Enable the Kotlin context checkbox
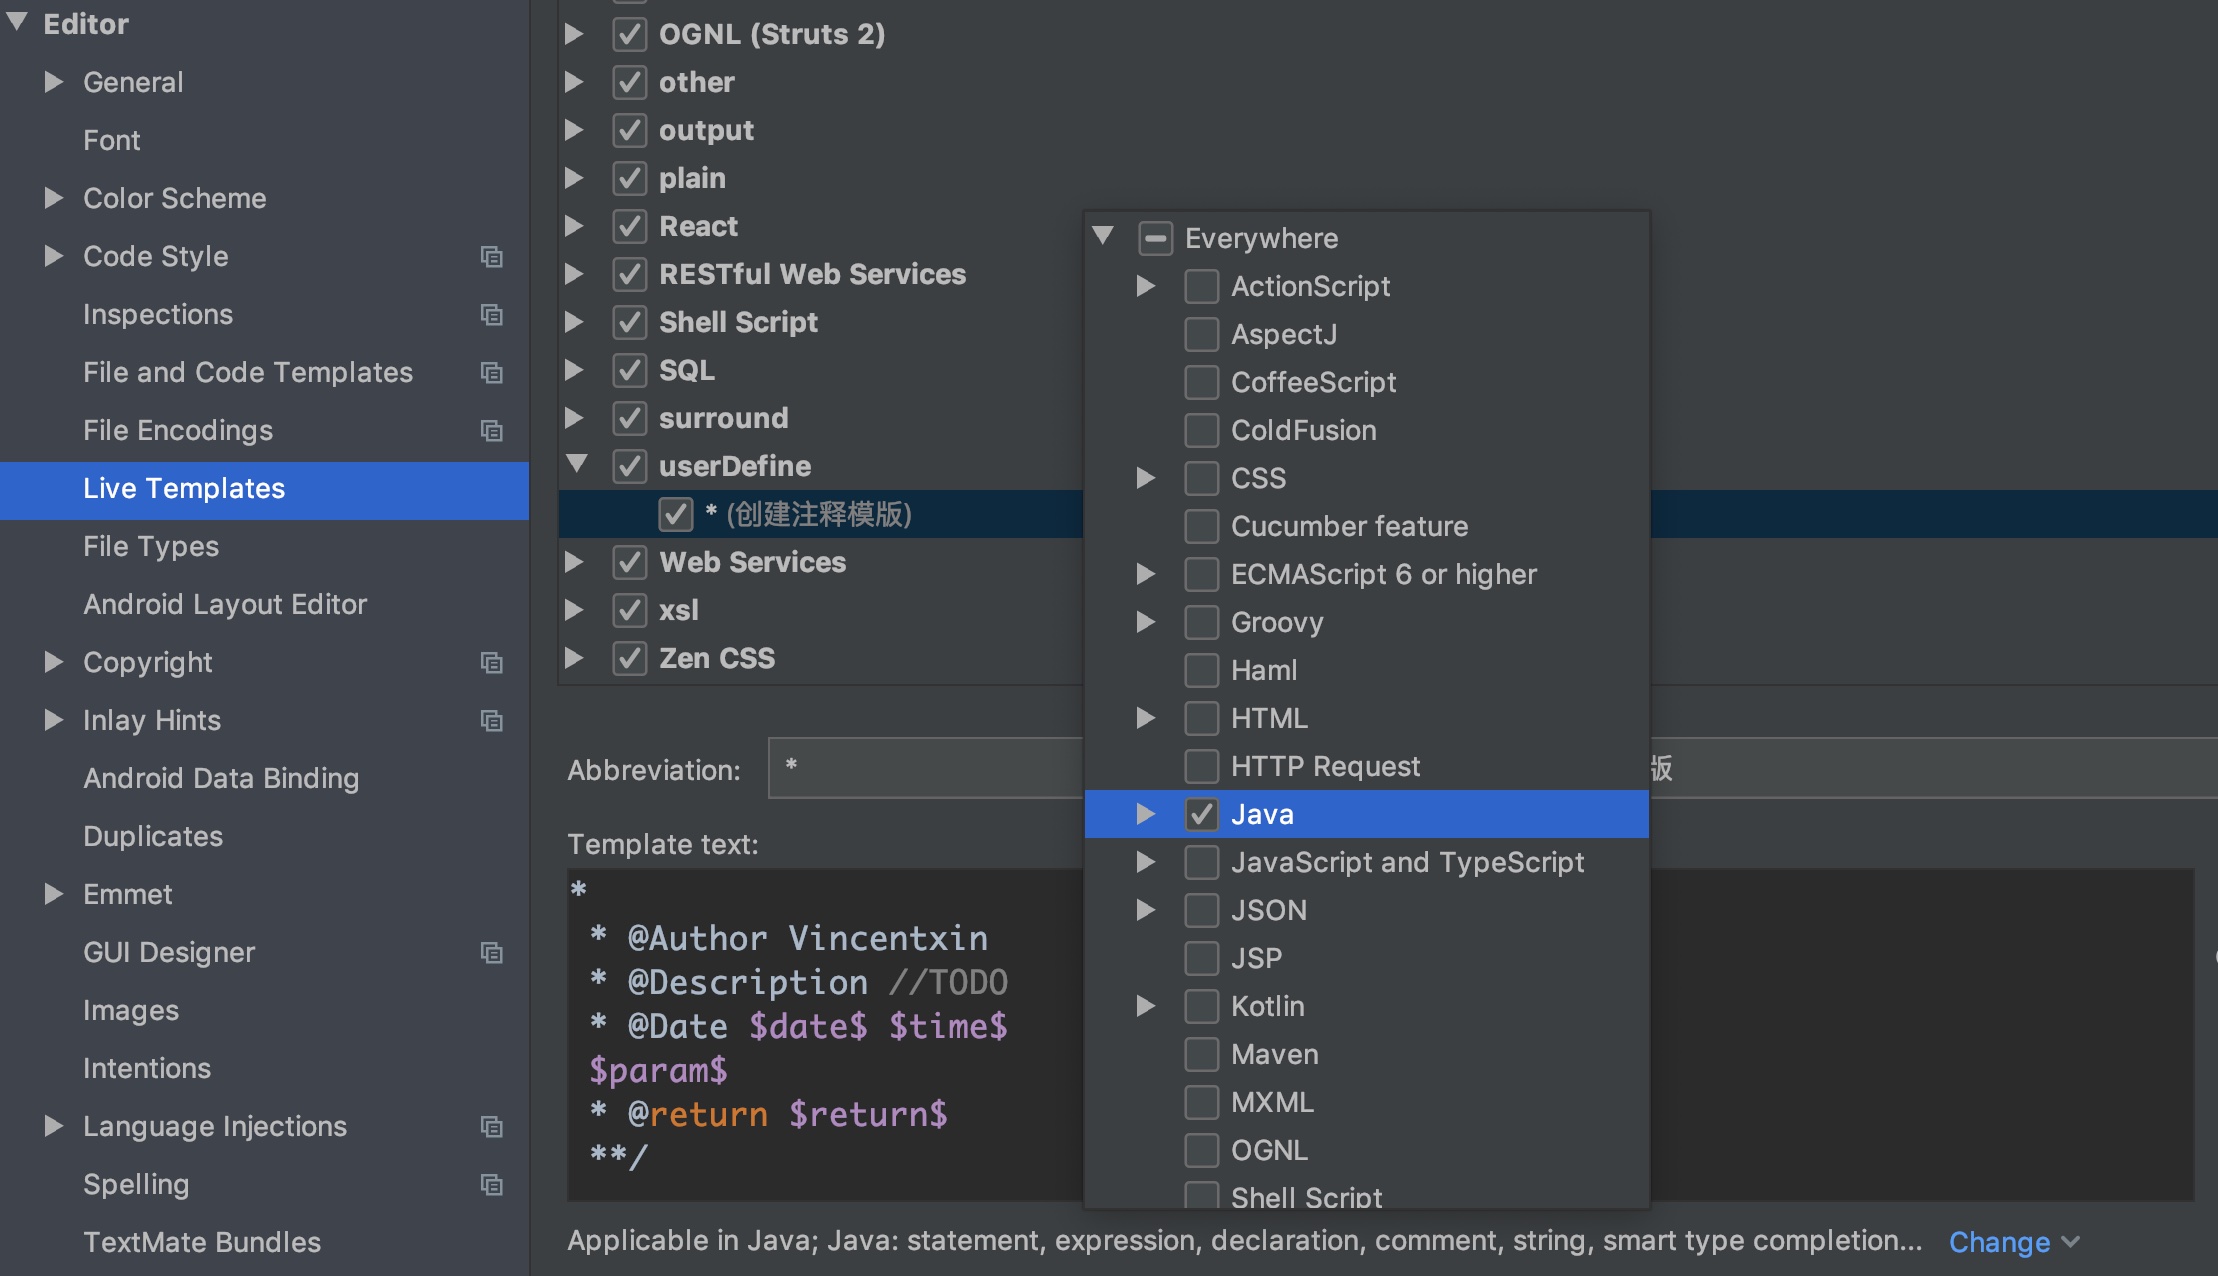Image resolution: width=2218 pixels, height=1276 pixels. (x=1201, y=1007)
